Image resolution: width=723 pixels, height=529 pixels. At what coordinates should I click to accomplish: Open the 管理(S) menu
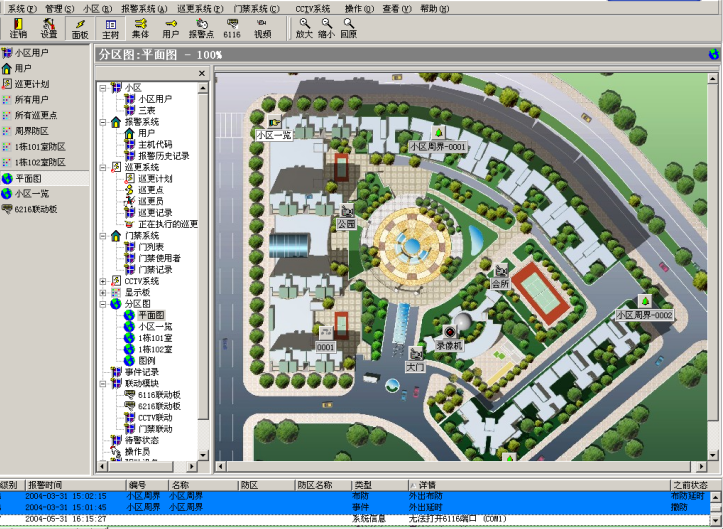coord(59,8)
